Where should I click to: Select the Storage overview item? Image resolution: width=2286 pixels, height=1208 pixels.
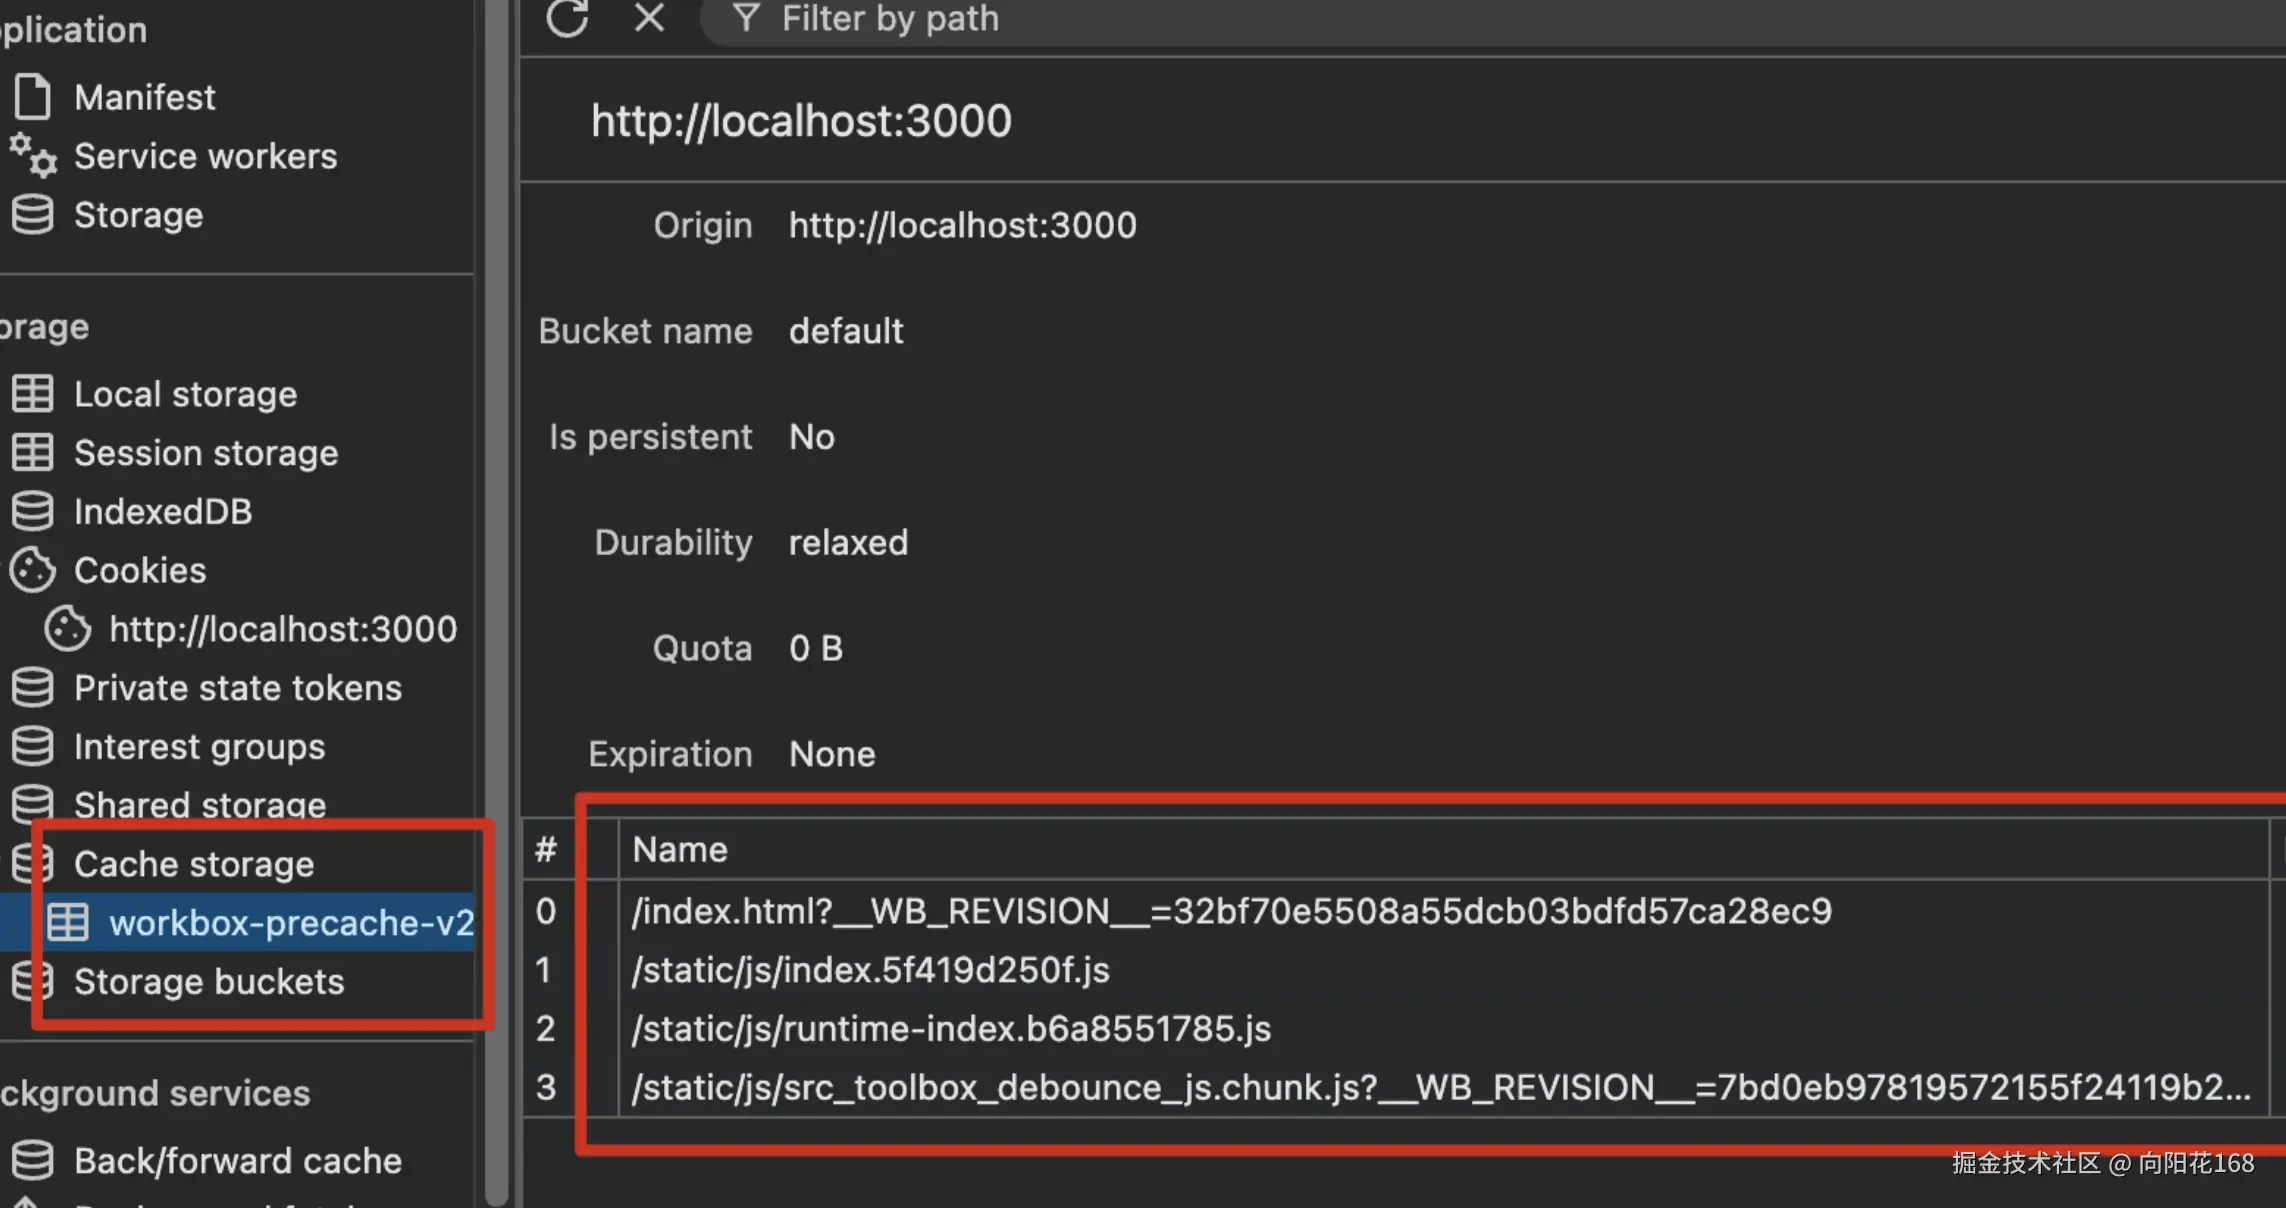(138, 215)
